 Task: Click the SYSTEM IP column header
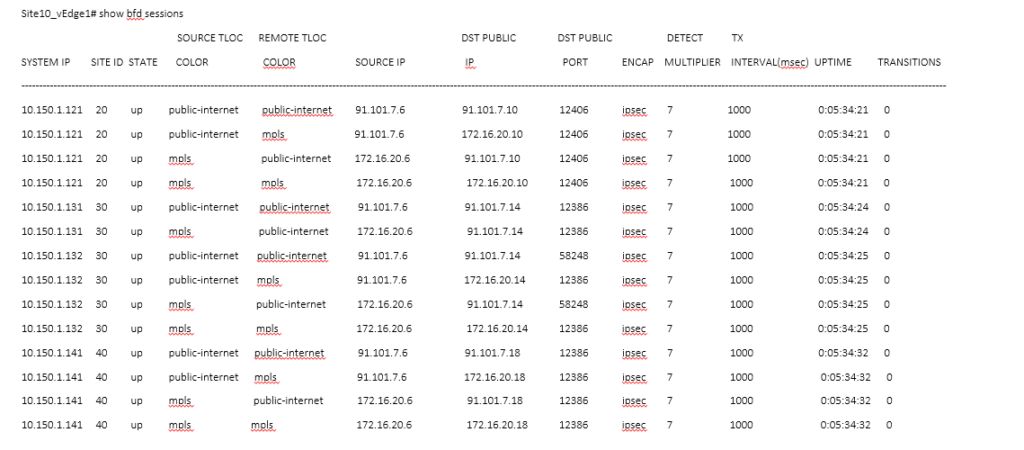click(x=46, y=62)
